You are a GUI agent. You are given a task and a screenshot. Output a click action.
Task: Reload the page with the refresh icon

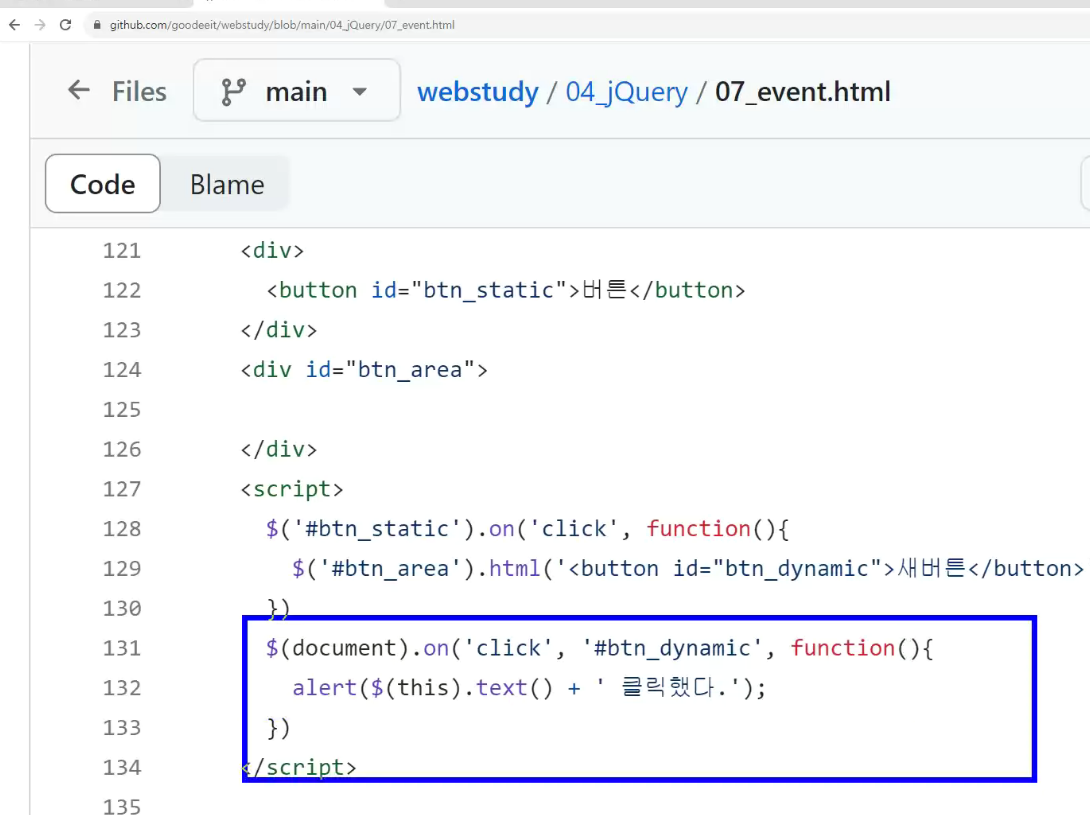click(x=65, y=25)
